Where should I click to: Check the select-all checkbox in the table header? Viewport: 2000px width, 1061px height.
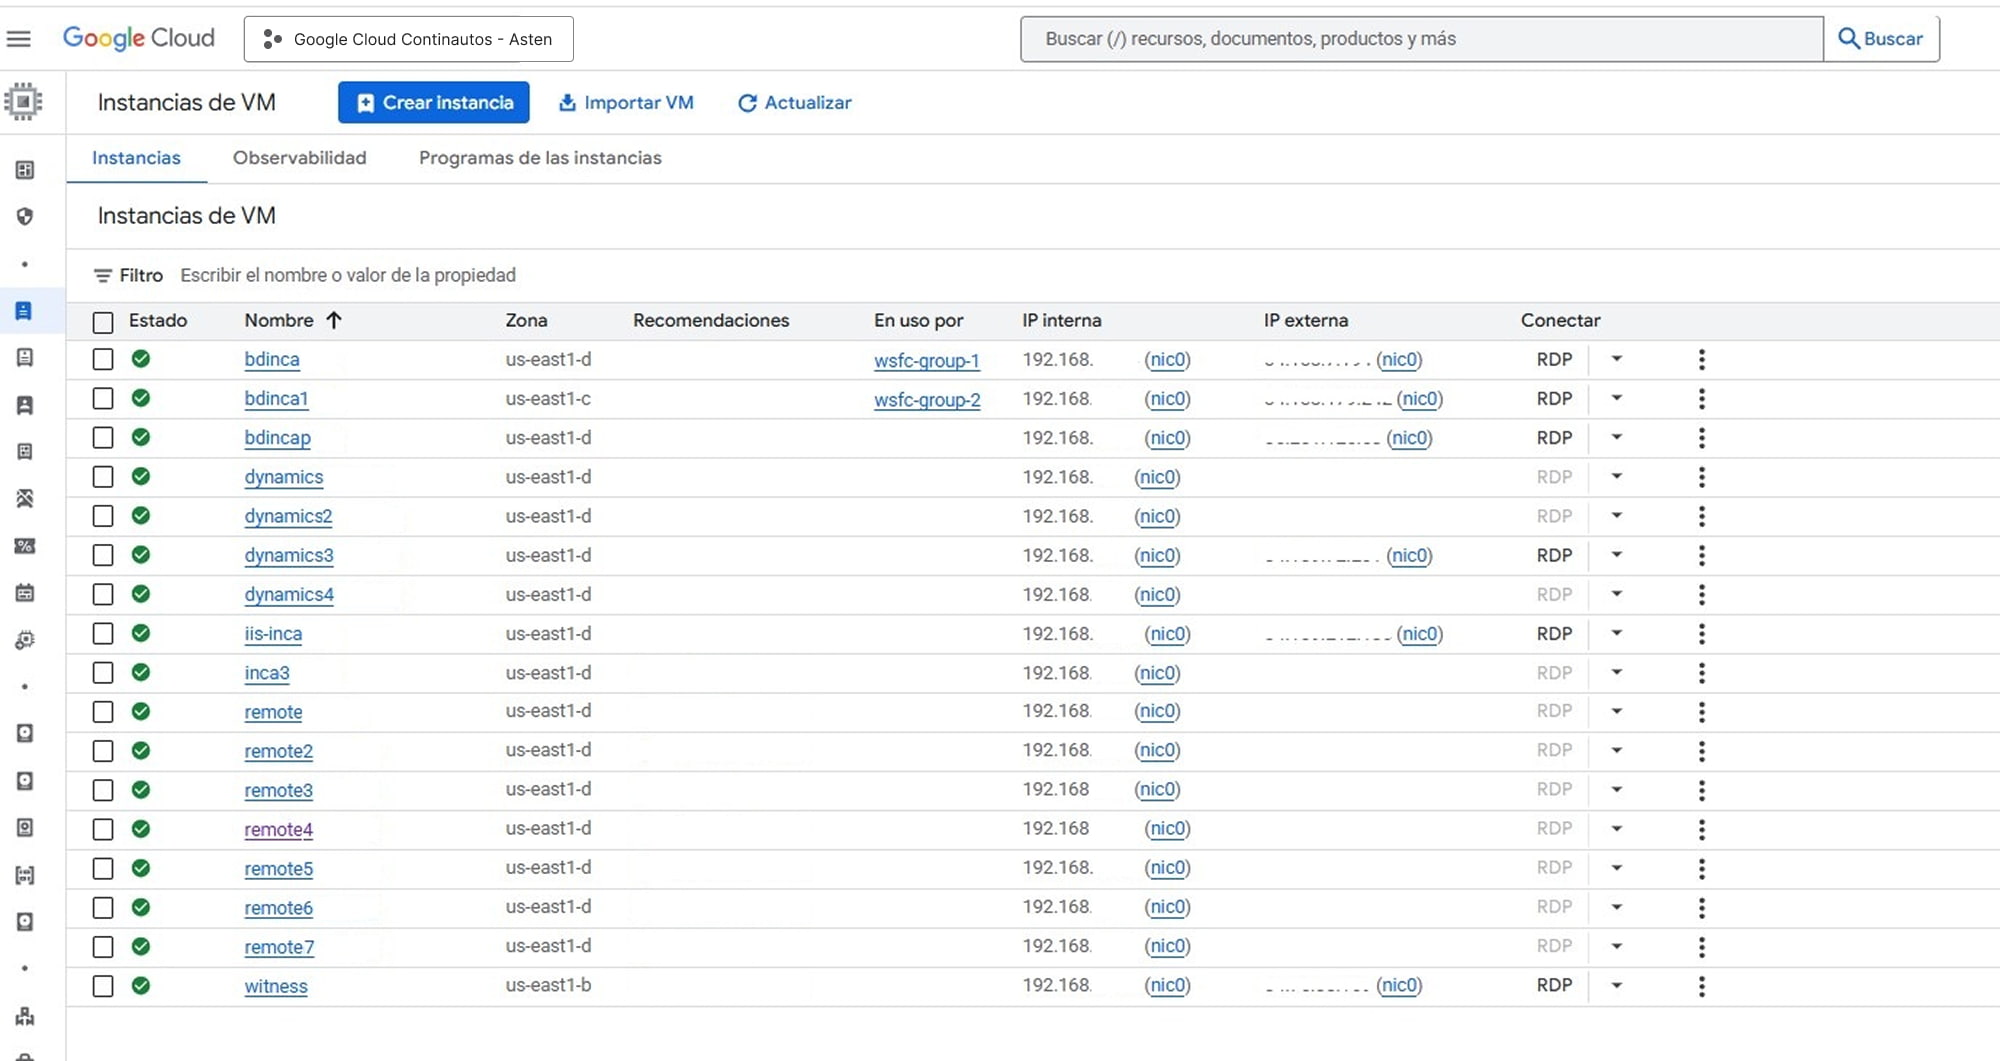(103, 321)
